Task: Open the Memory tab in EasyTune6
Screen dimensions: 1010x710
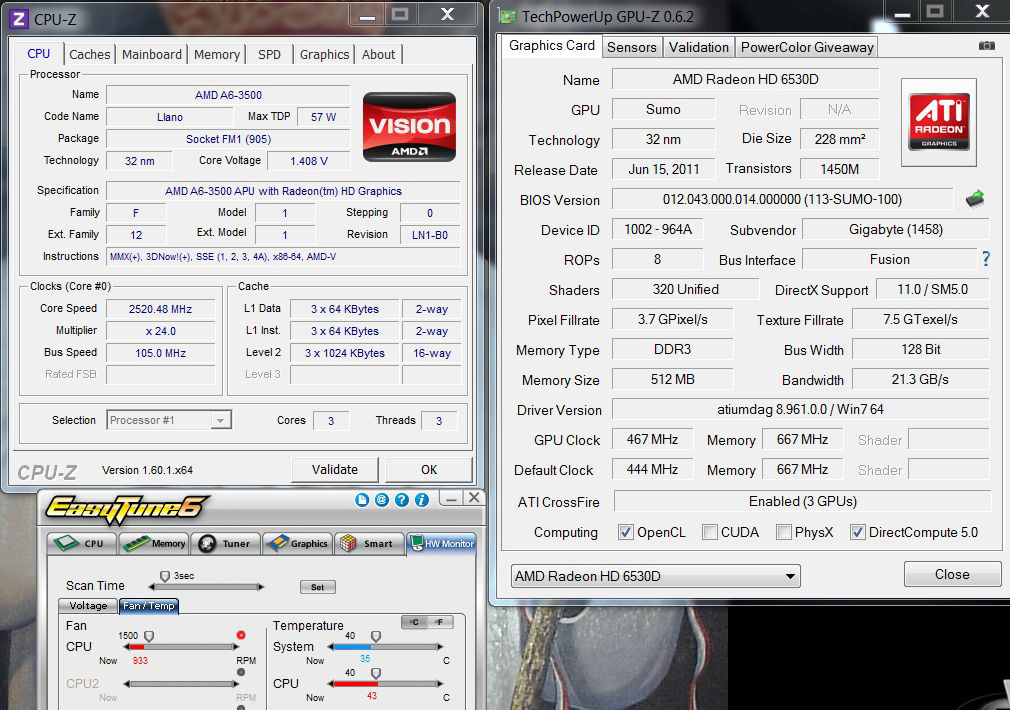Action: (x=155, y=544)
